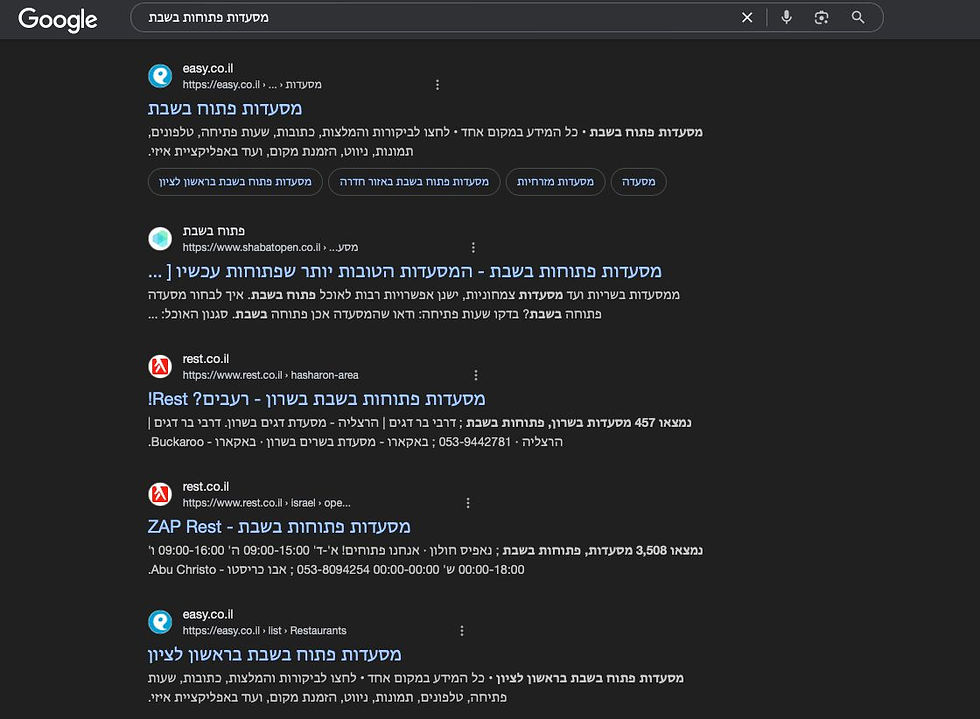The width and height of the screenshot is (980, 719).
Task: Click the Google logo
Action: click(58, 19)
